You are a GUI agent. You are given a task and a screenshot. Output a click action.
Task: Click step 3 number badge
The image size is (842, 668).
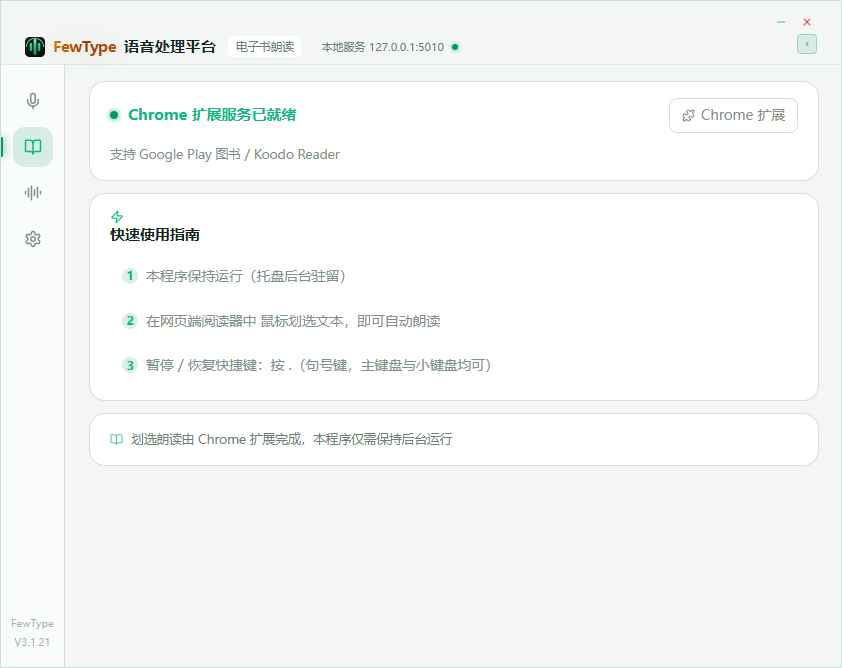click(129, 365)
